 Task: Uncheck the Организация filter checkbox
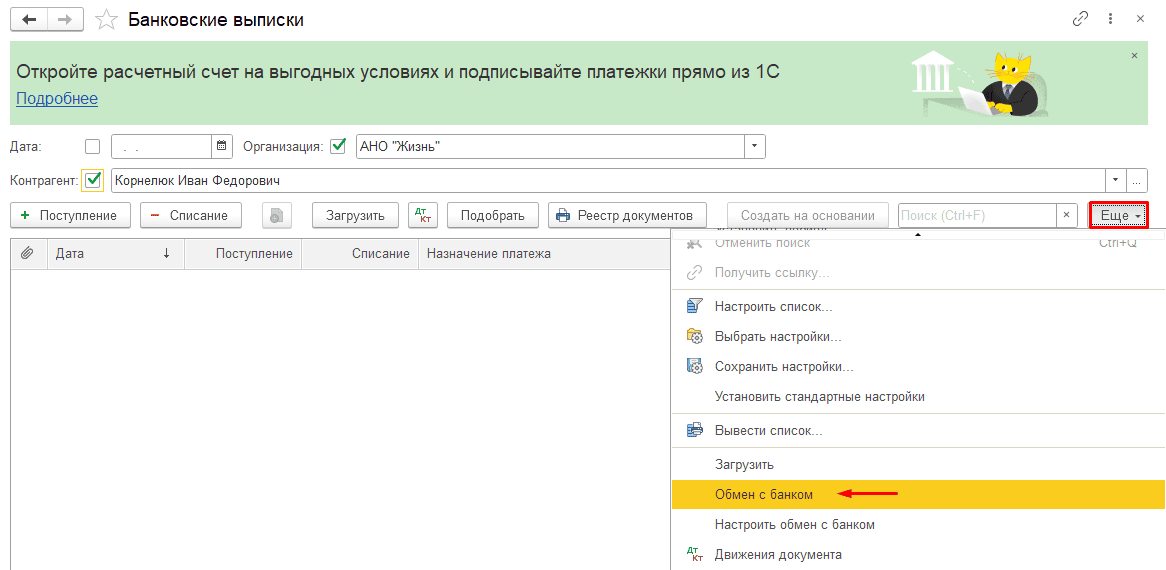pos(338,146)
